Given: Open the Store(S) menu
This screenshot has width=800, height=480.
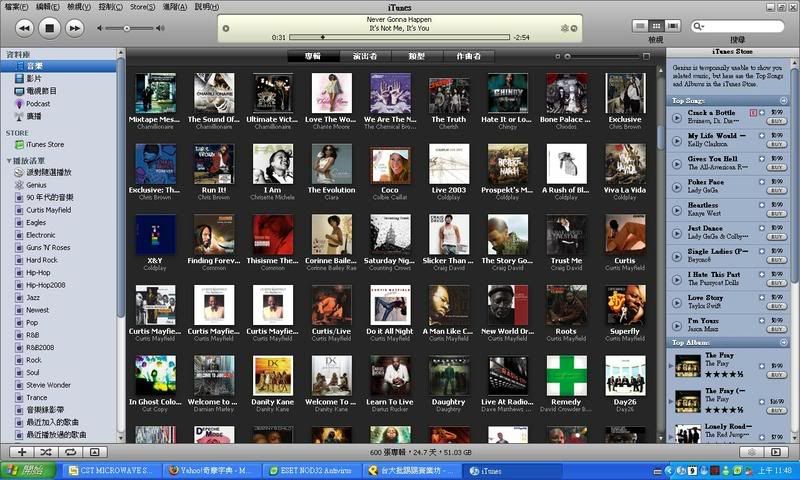Looking at the screenshot, I should 142,6.
